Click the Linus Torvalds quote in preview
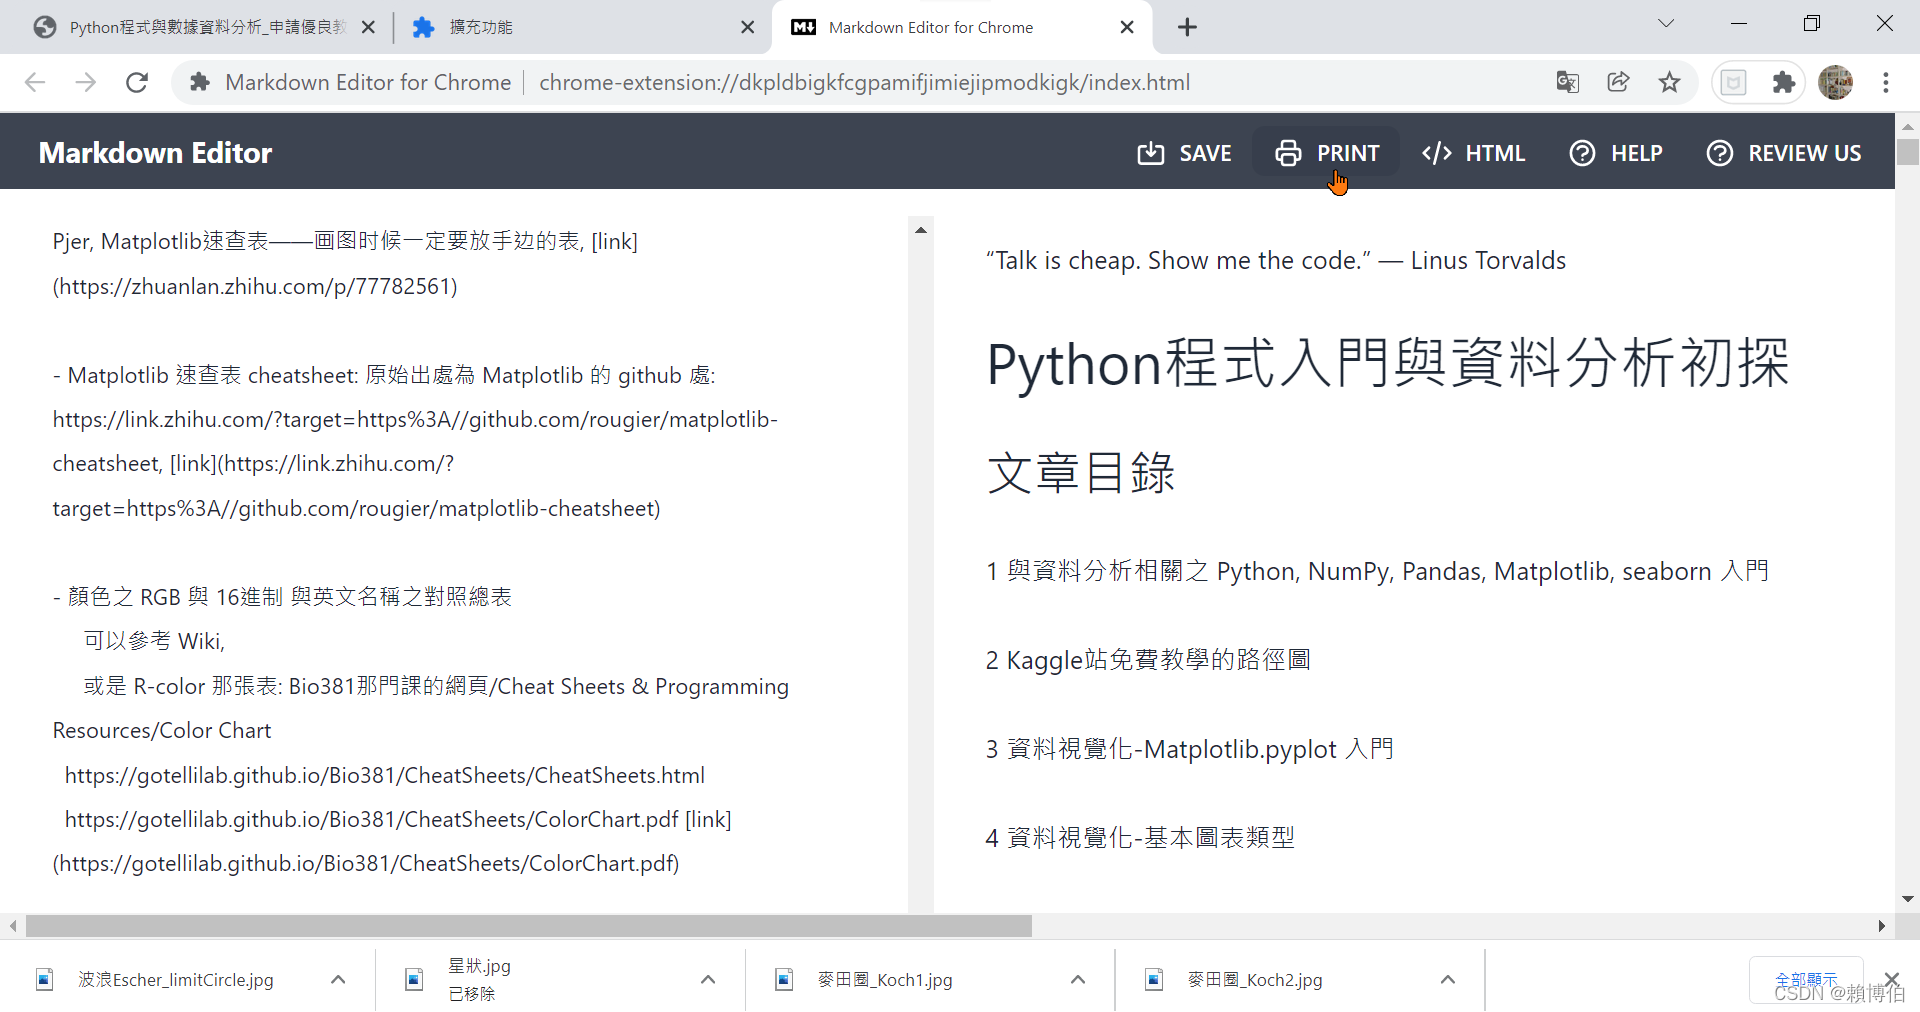Viewport: 1920px width, 1012px height. coord(1276,260)
